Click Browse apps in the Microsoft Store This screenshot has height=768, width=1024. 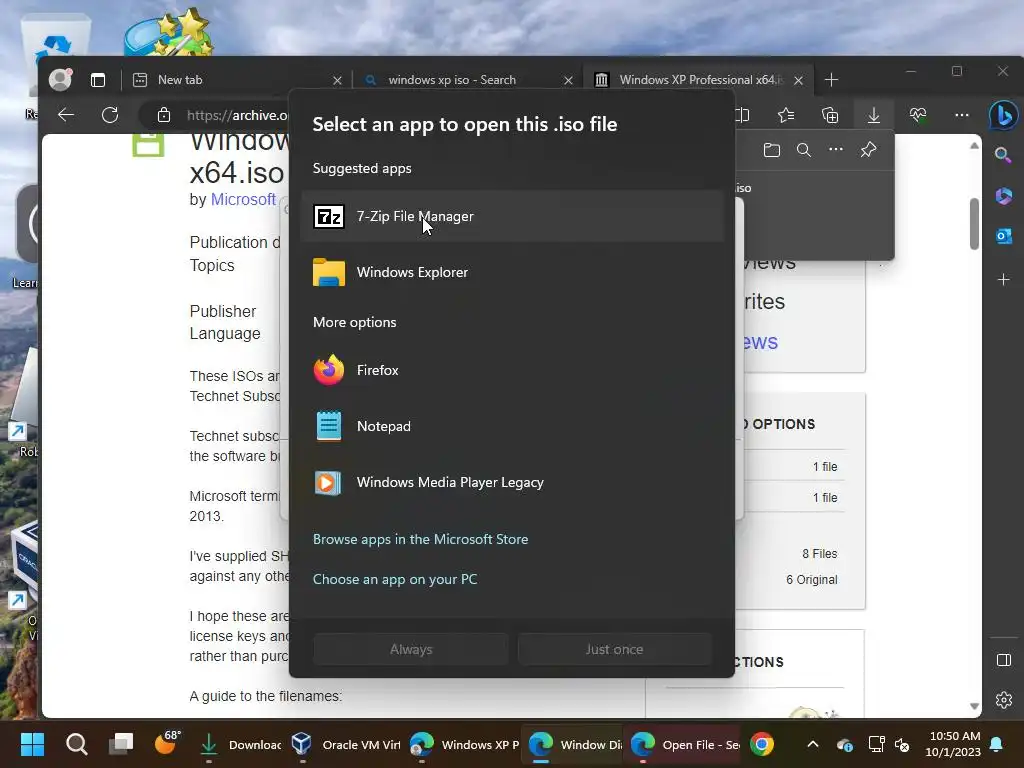click(420, 539)
